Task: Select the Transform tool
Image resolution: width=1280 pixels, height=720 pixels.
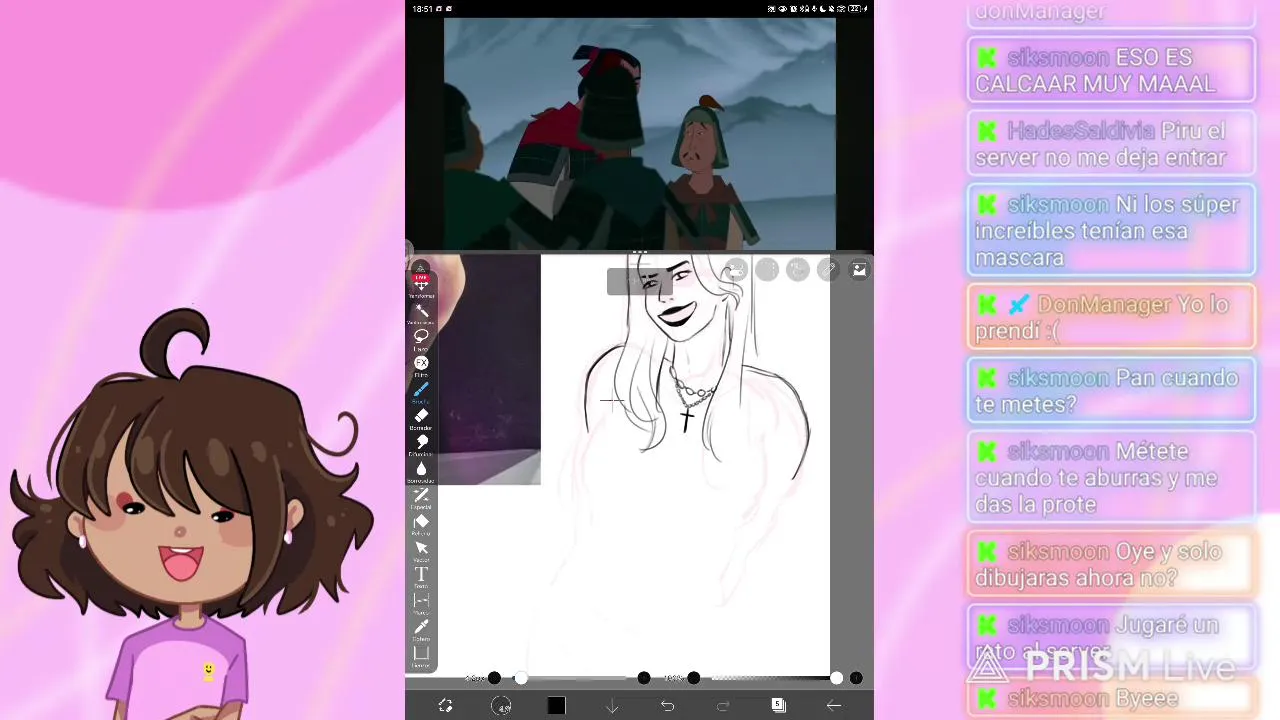Action: [421, 287]
